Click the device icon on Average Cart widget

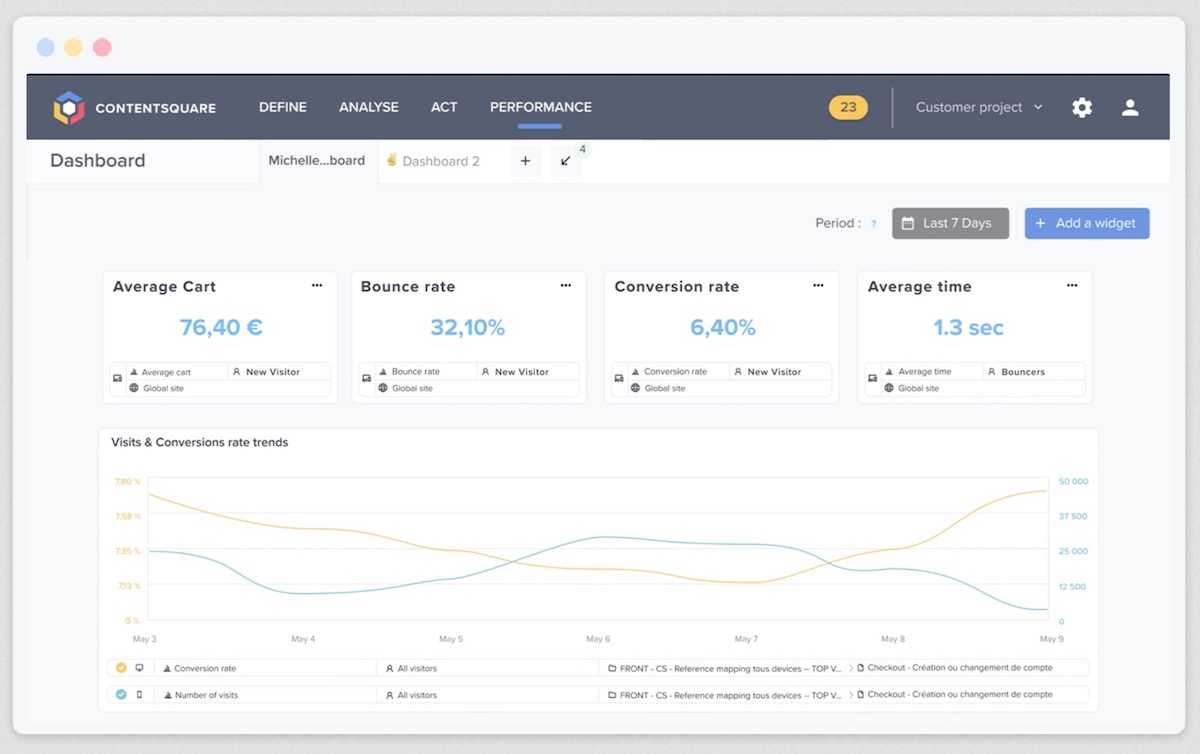(117, 377)
